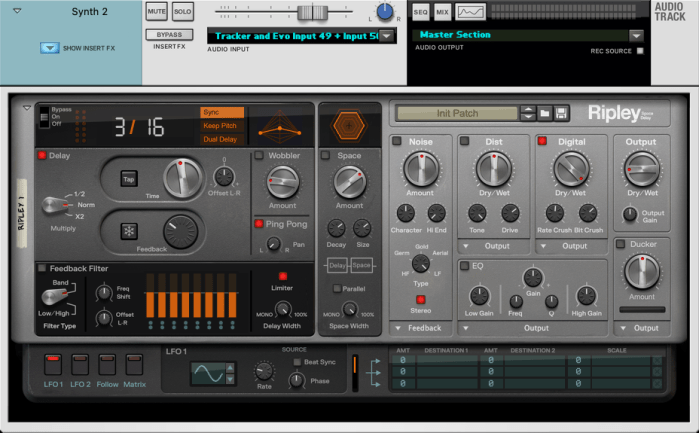This screenshot has height=433, width=699.
Task: Open the patch browser folder icon
Action: coord(544,113)
